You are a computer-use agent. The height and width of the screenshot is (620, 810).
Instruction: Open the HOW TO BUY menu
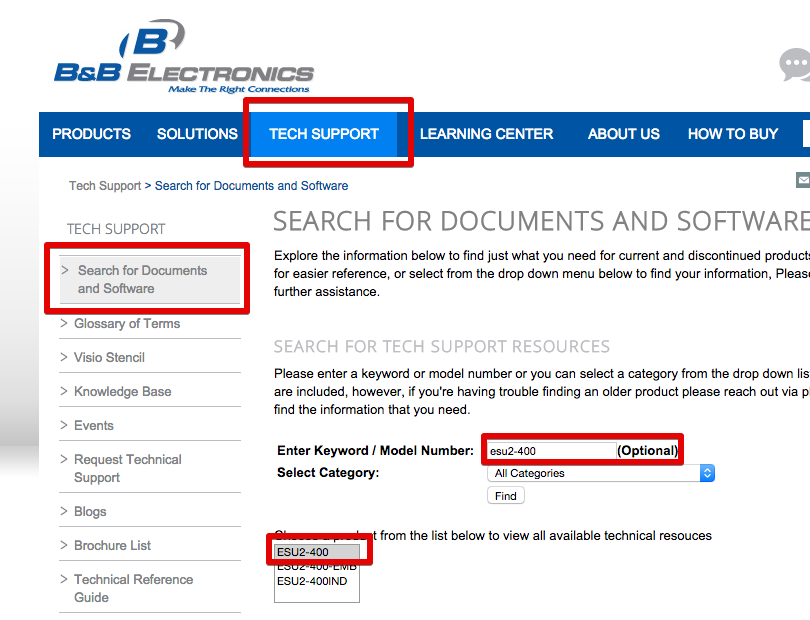pos(733,134)
